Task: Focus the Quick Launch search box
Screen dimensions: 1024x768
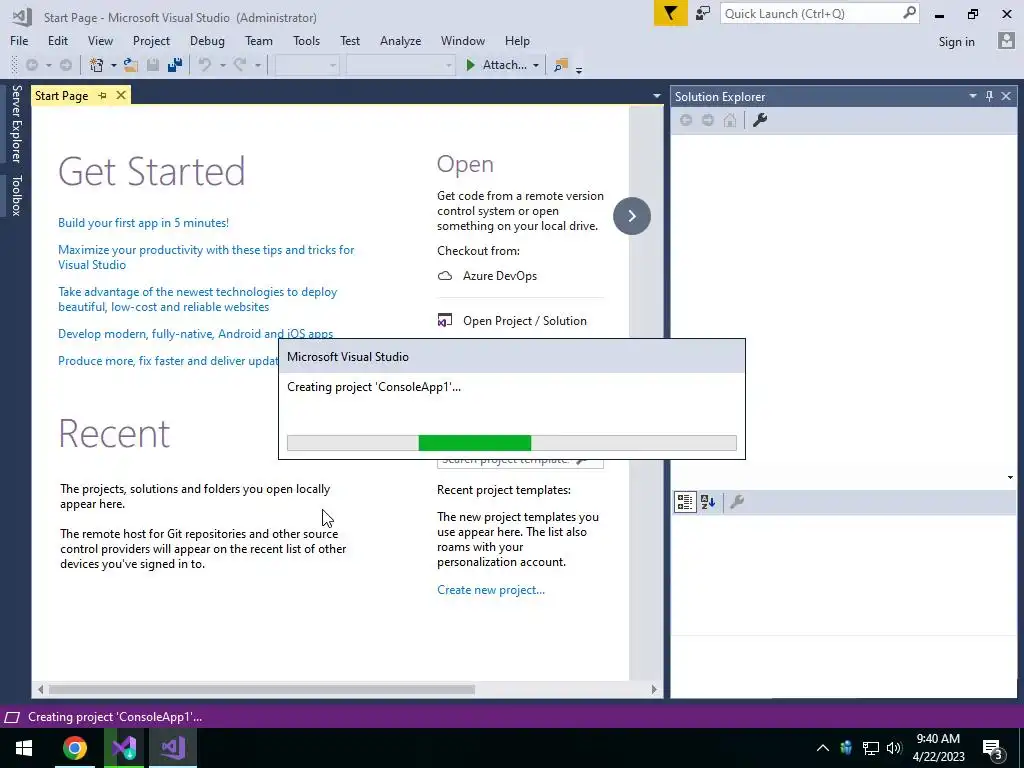Action: (819, 13)
